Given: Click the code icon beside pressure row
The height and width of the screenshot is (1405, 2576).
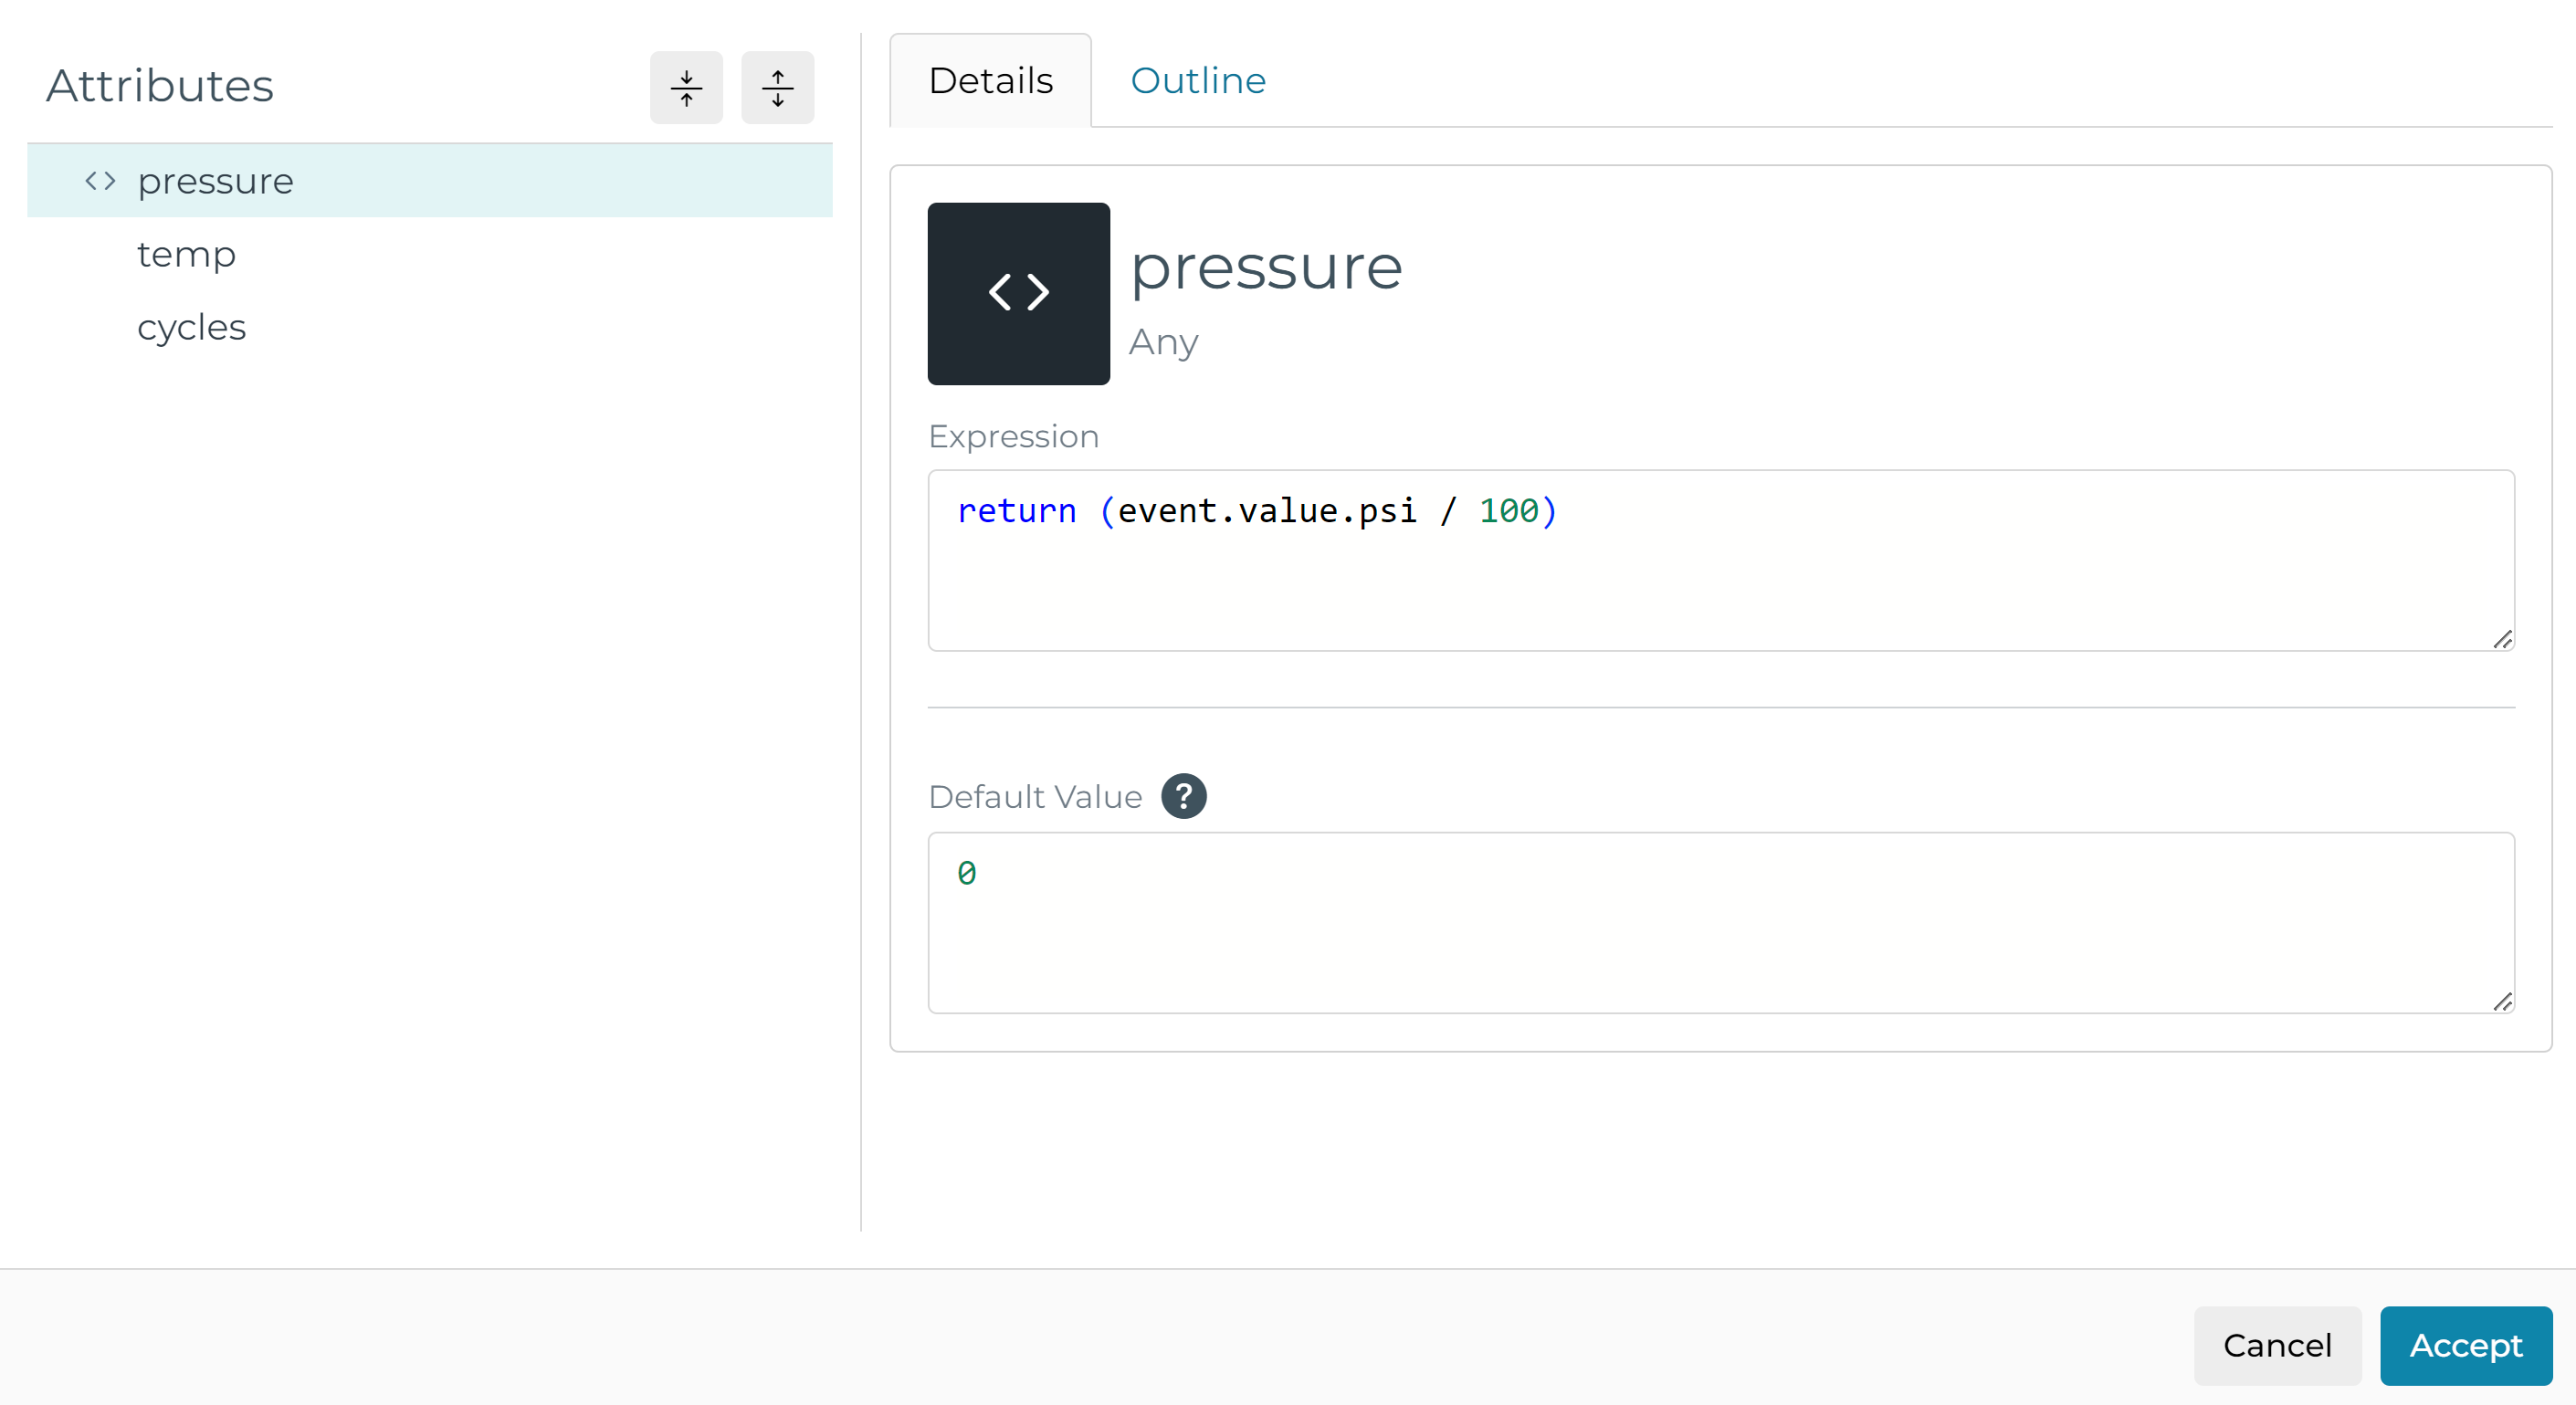Looking at the screenshot, I should tap(100, 181).
